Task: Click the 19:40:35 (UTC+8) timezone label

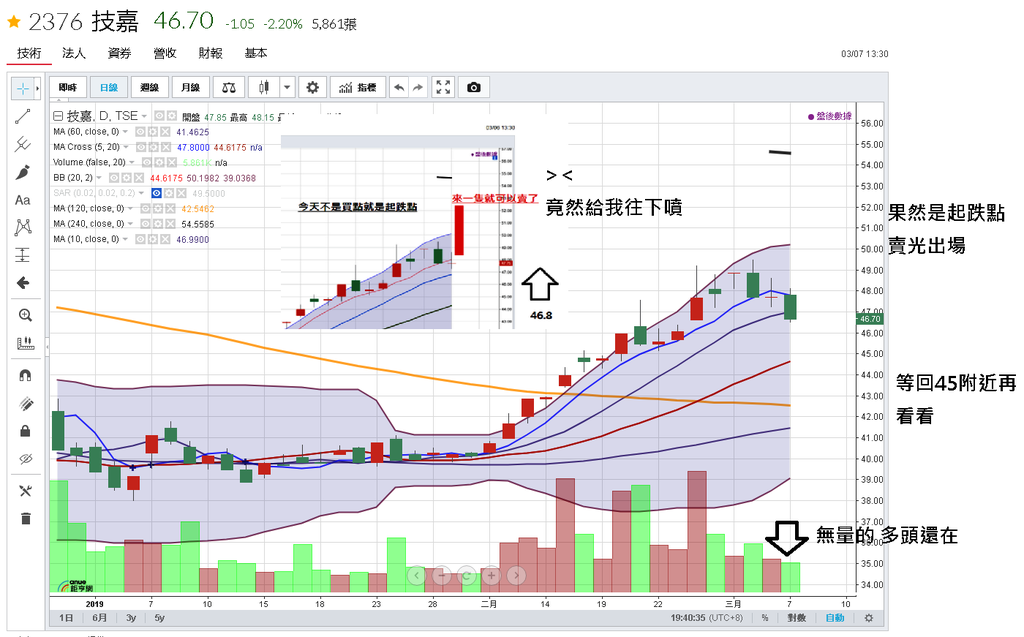Action: (707, 618)
